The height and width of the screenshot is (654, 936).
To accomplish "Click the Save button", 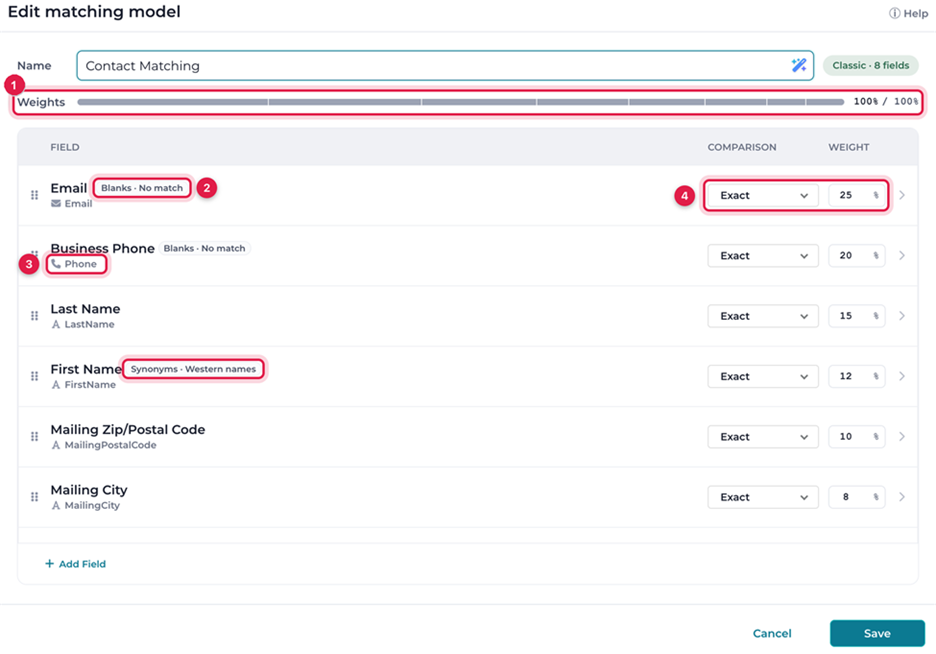I will click(877, 633).
